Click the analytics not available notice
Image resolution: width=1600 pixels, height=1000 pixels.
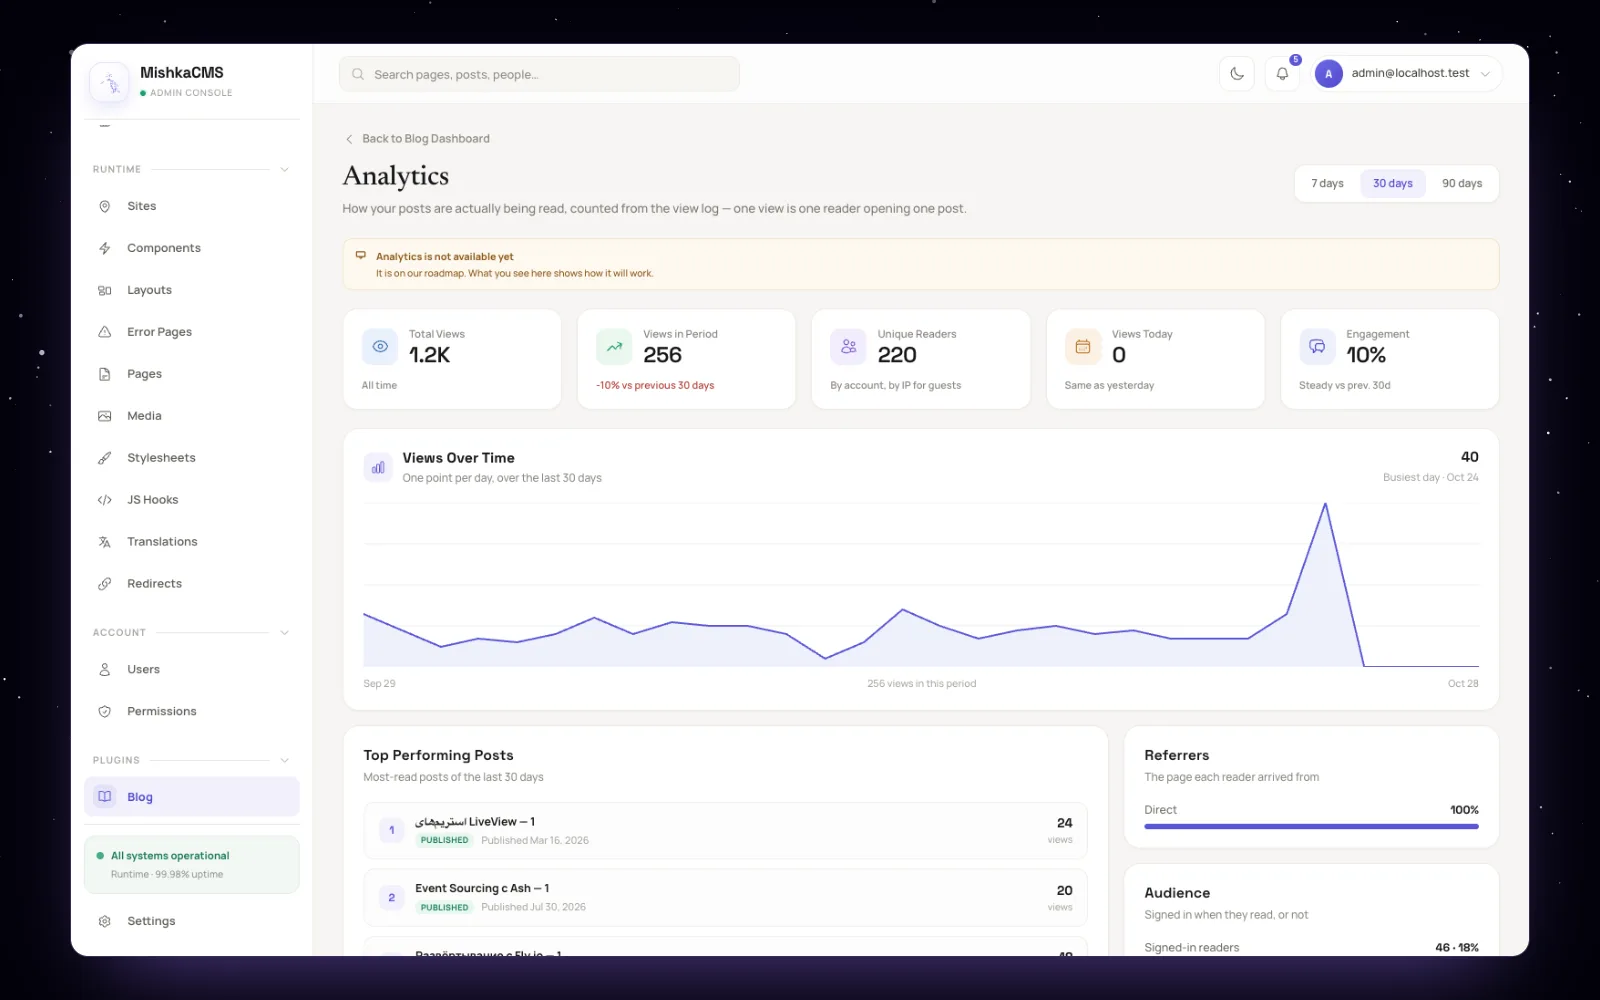(x=921, y=264)
